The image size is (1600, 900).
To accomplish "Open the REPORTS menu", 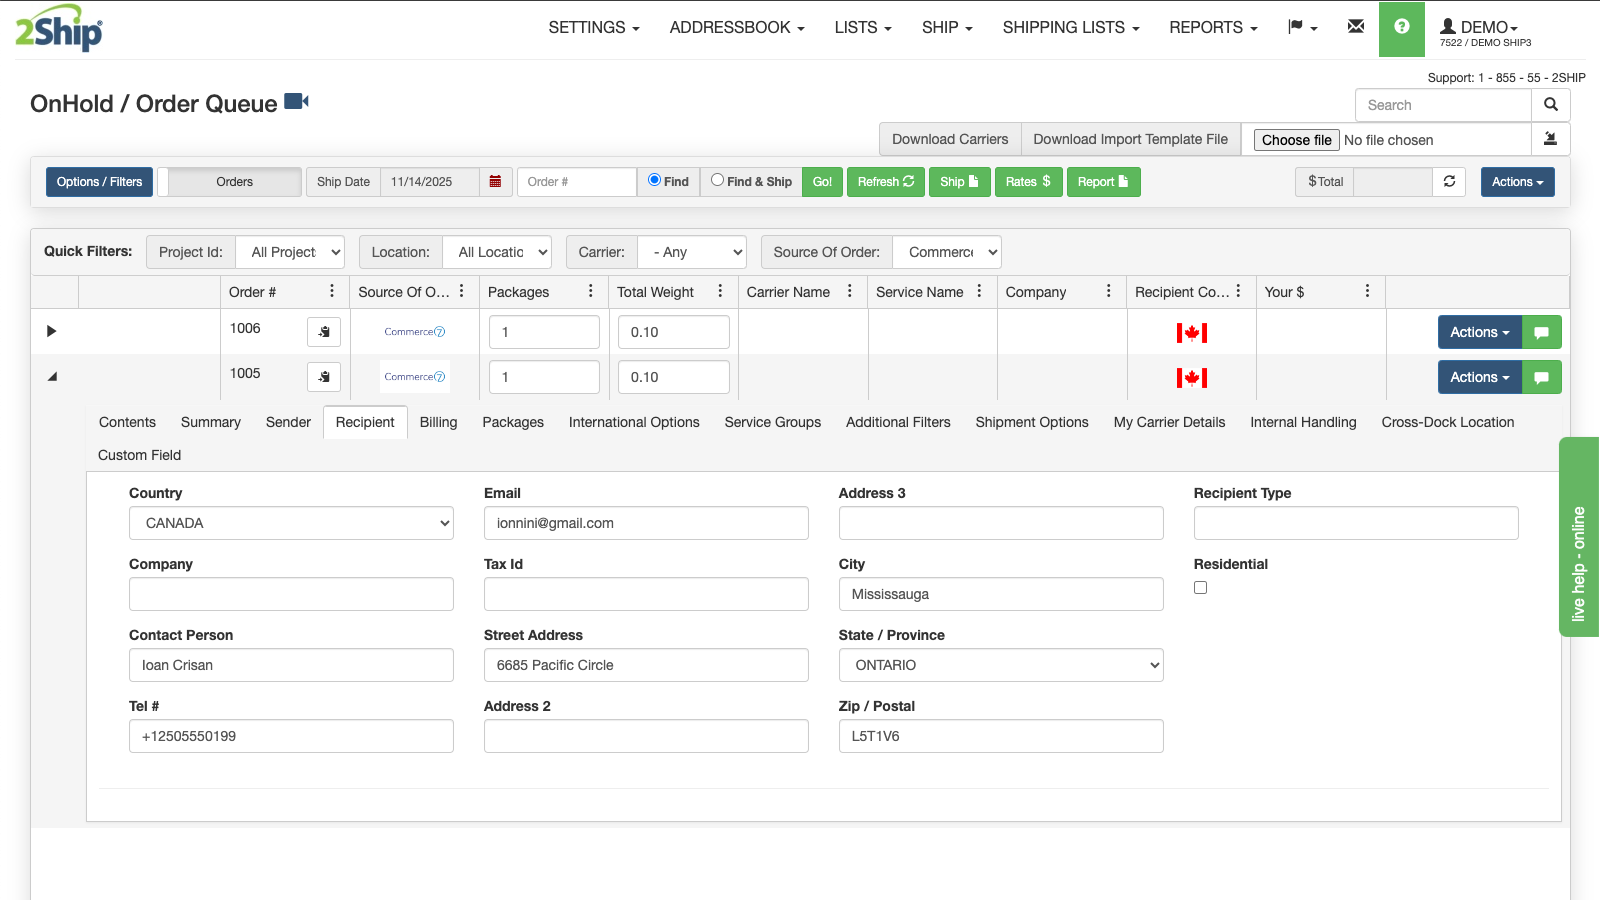I will [x=1212, y=28].
